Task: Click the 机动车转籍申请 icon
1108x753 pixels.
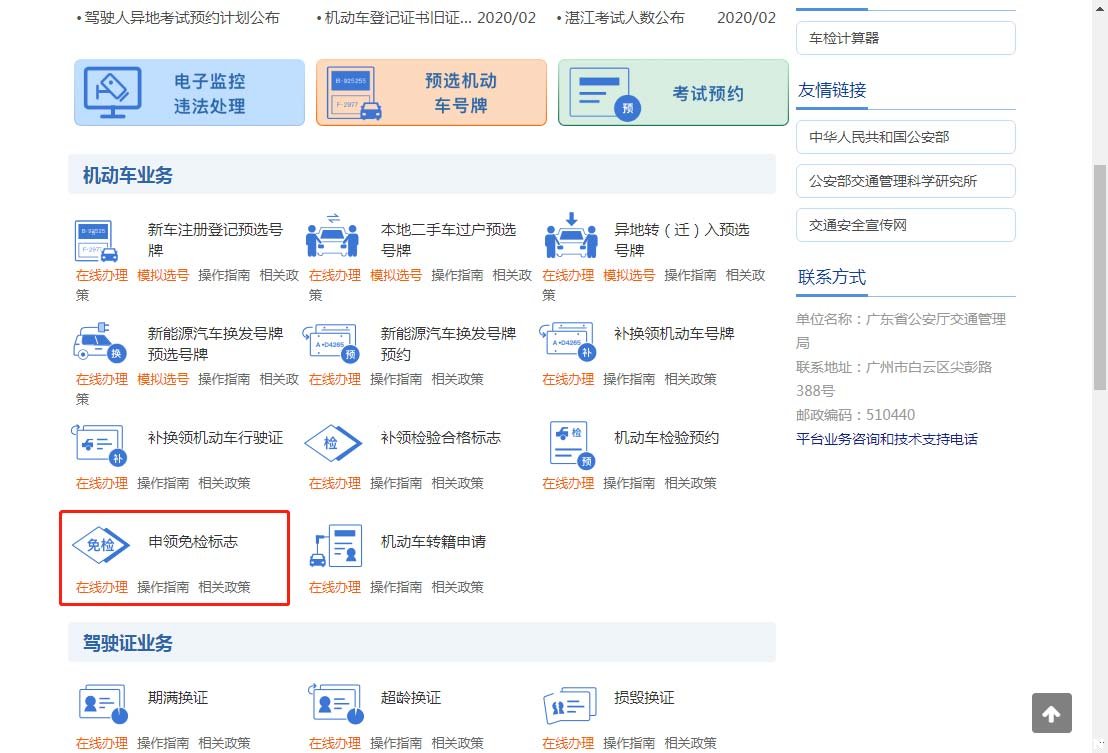Action: (x=335, y=546)
